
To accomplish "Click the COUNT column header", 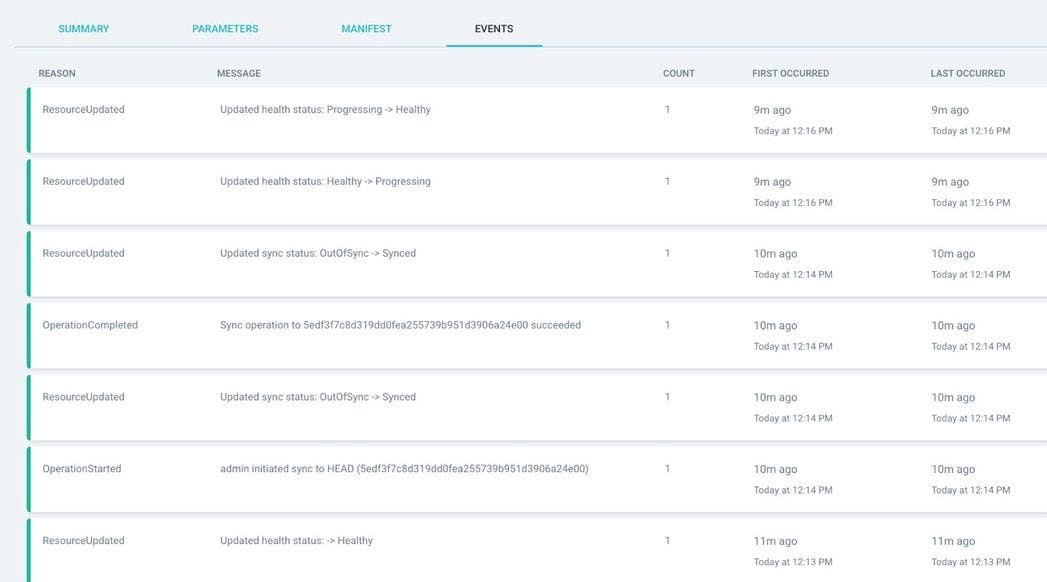I will point(678,72).
